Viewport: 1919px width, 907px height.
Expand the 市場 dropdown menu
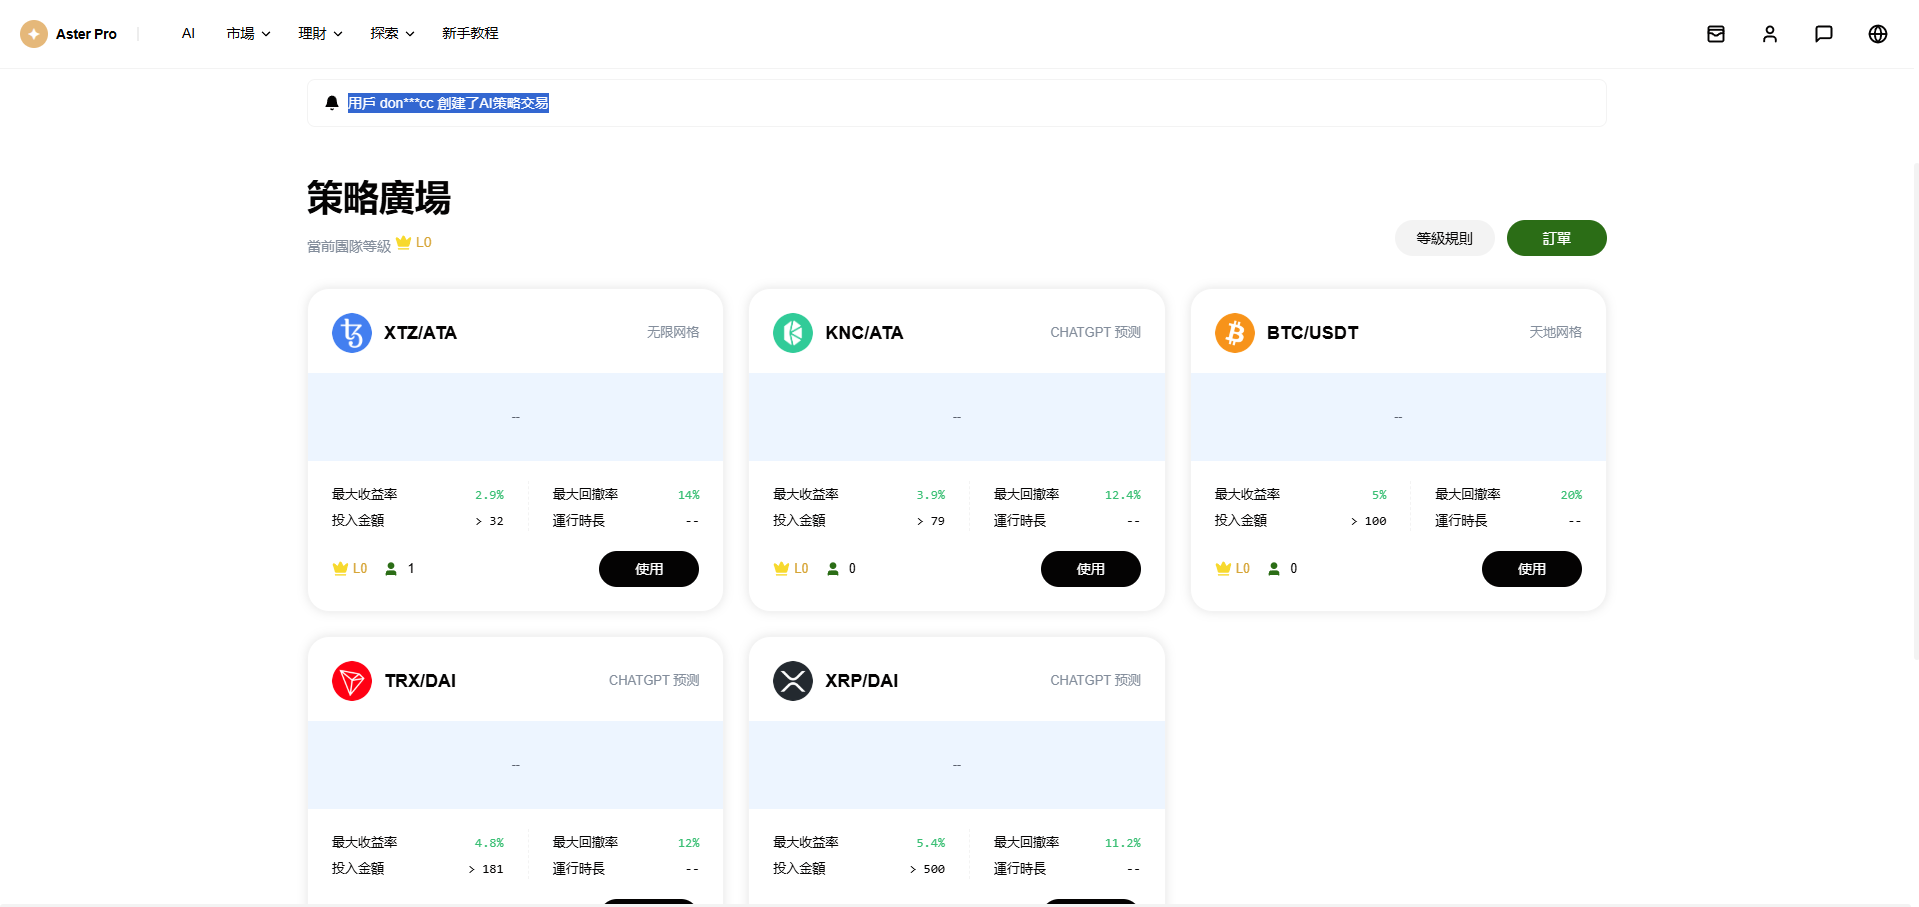click(x=248, y=34)
